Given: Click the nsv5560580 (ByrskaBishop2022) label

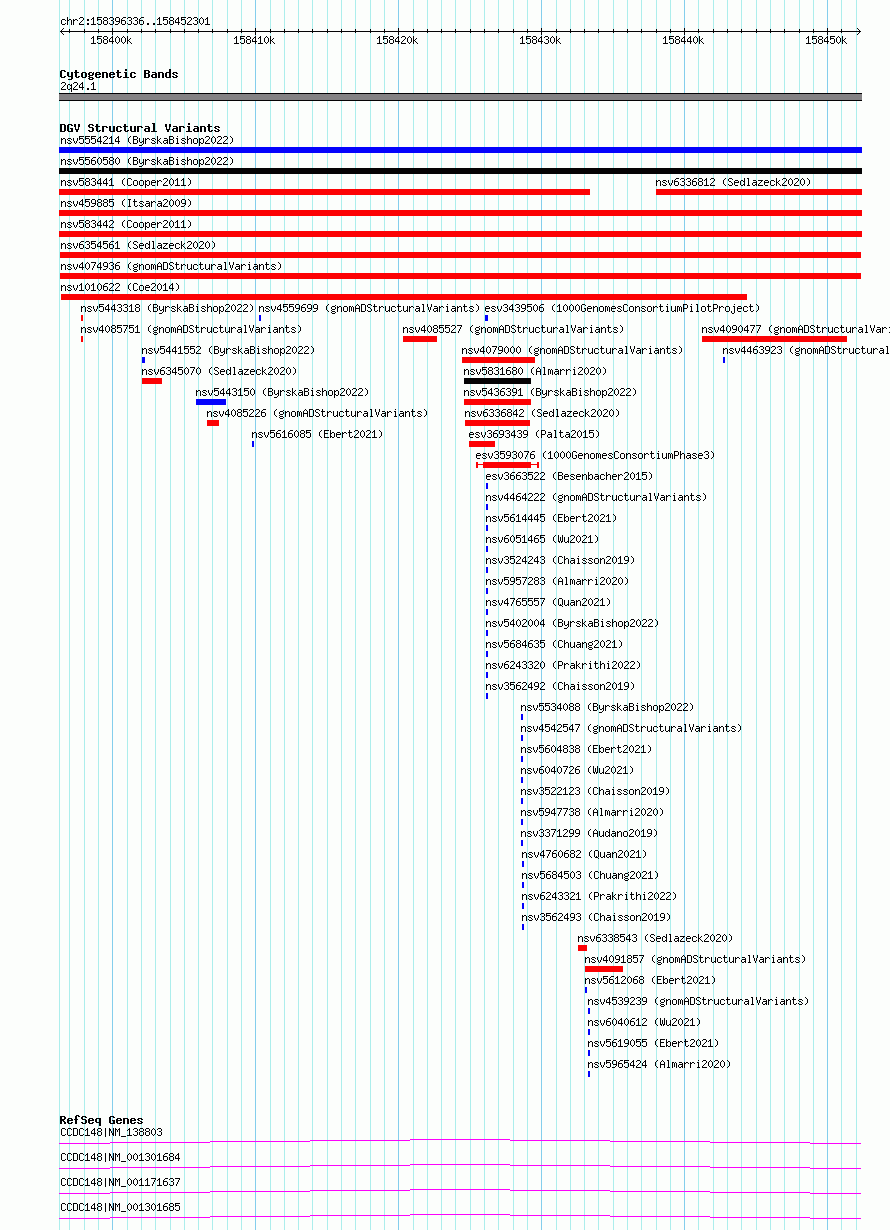Looking at the screenshot, I should (147, 162).
